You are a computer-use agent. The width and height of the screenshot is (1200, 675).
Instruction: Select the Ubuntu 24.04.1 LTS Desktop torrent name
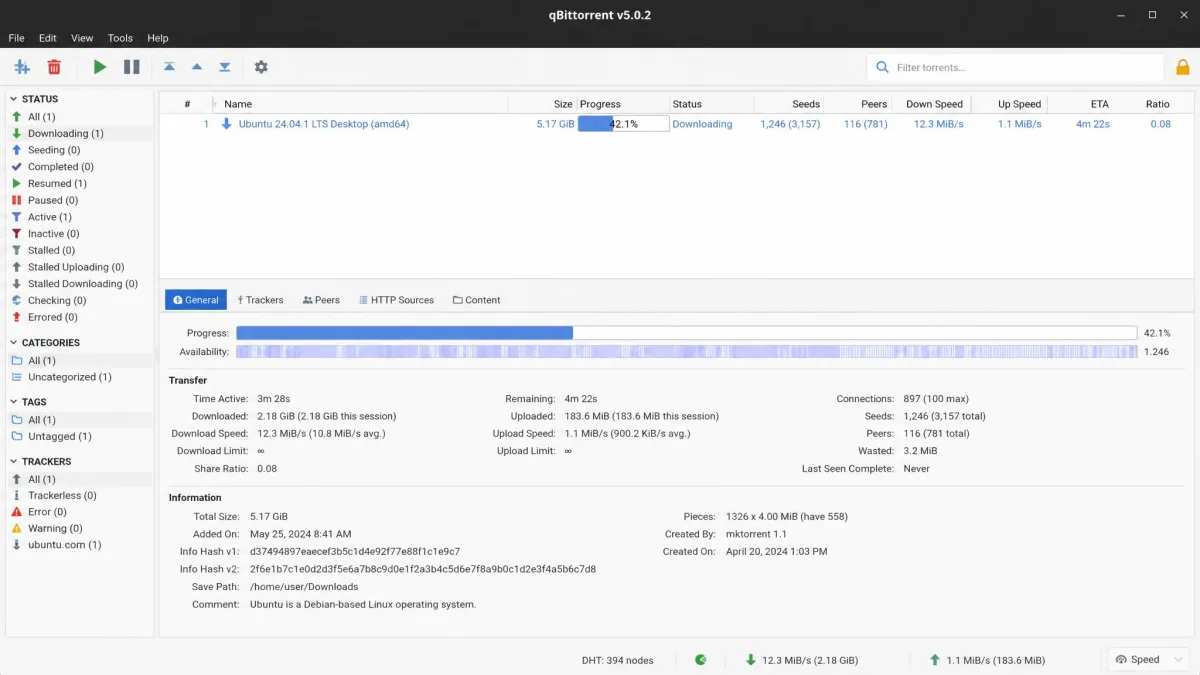324,124
